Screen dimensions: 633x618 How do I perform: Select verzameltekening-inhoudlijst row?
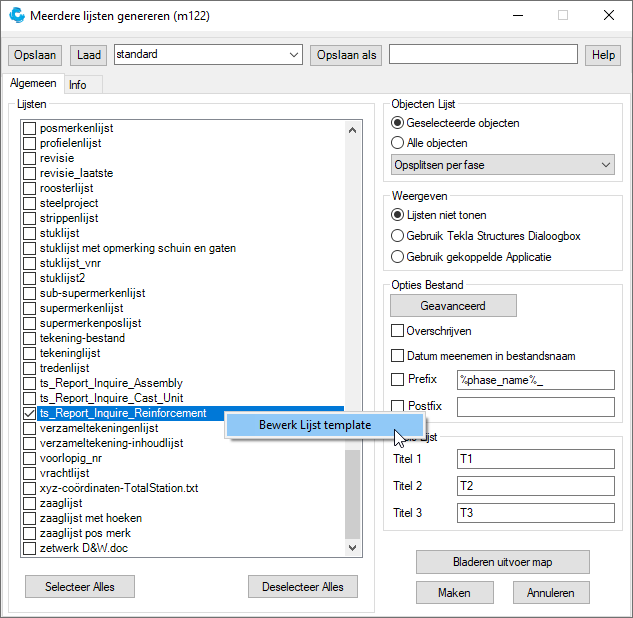tap(111, 443)
